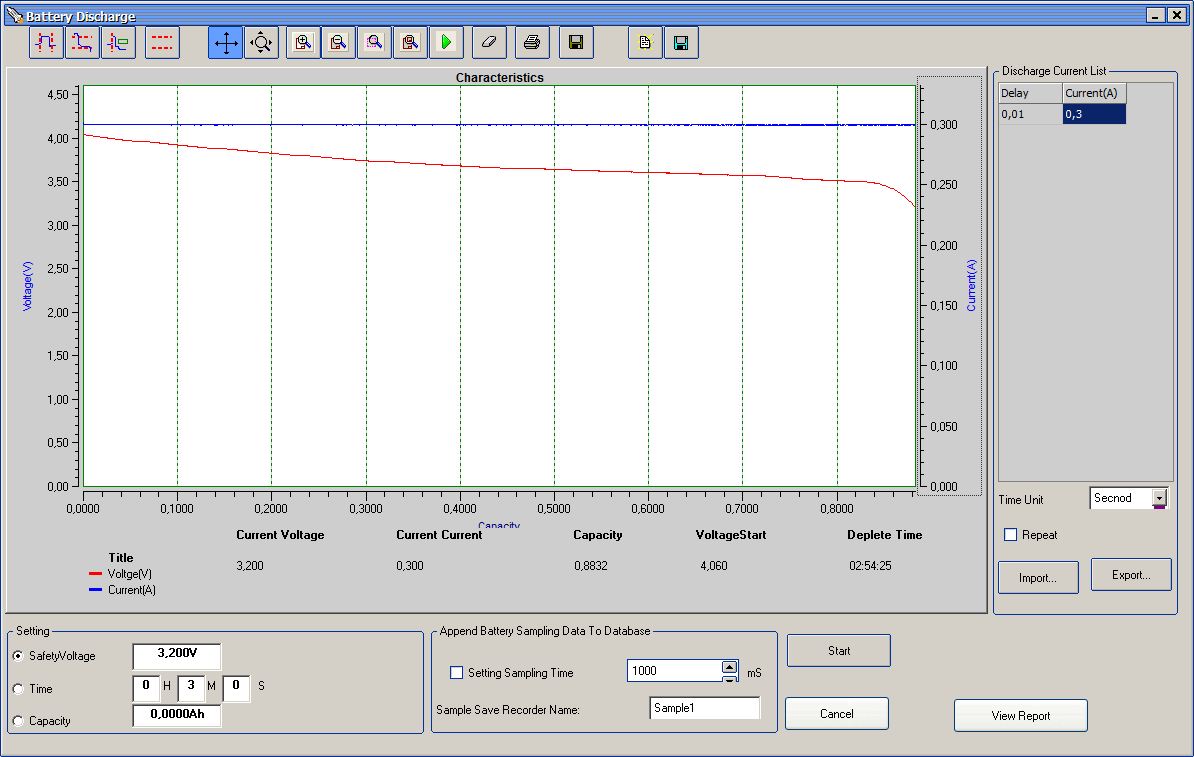This screenshot has height=757, width=1194.
Task: Save chart using the black floppy icon
Action: (576, 43)
